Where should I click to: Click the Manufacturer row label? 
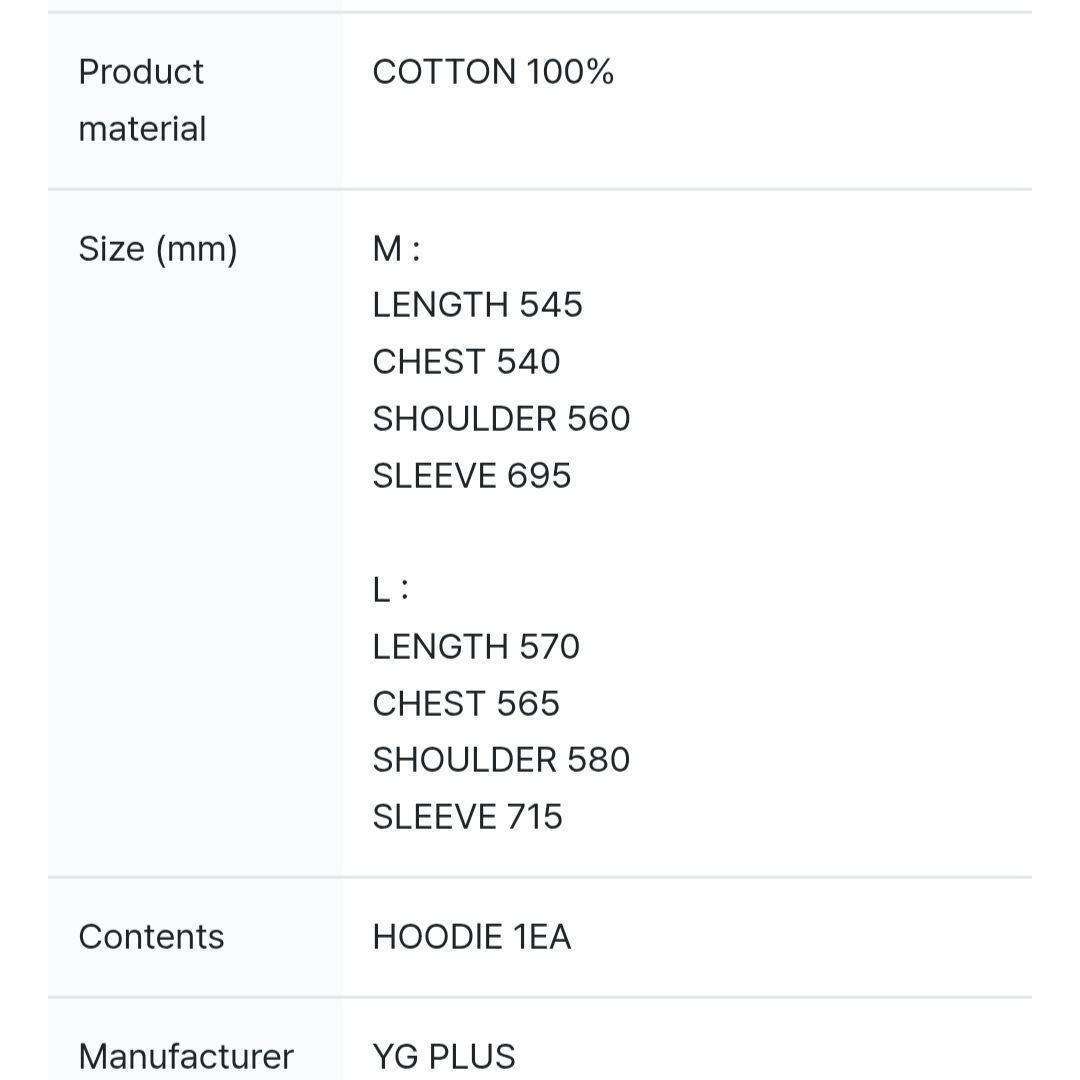pyautogui.click(x=186, y=1056)
